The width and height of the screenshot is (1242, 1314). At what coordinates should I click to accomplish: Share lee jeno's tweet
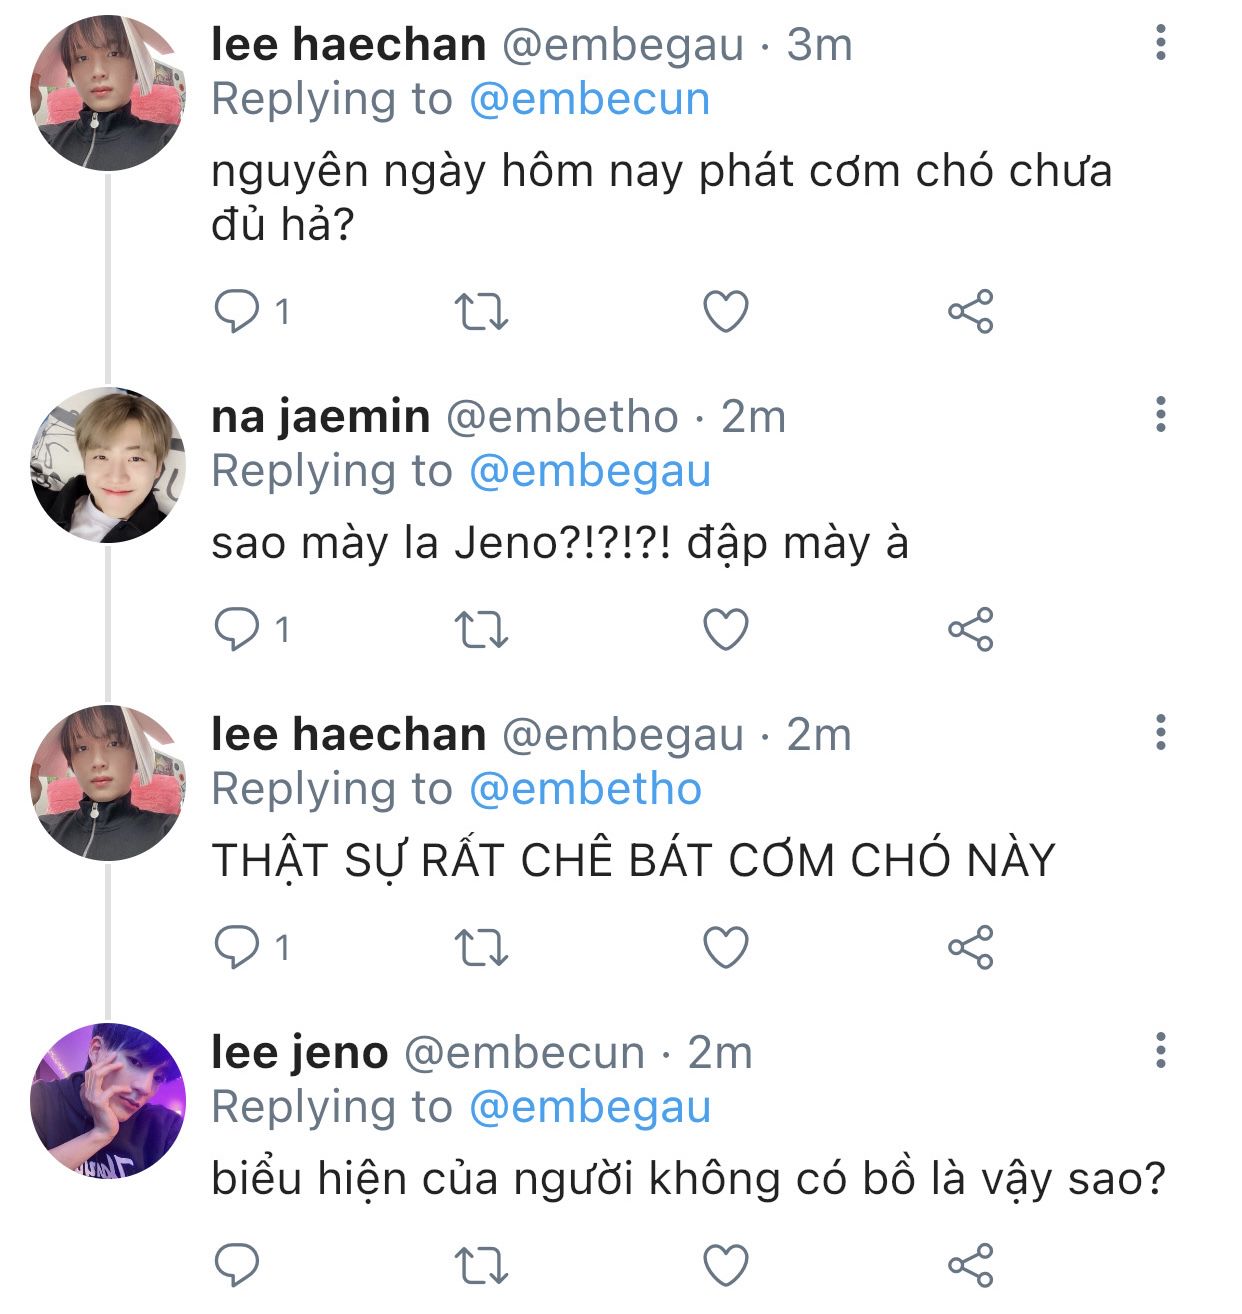point(970,1265)
